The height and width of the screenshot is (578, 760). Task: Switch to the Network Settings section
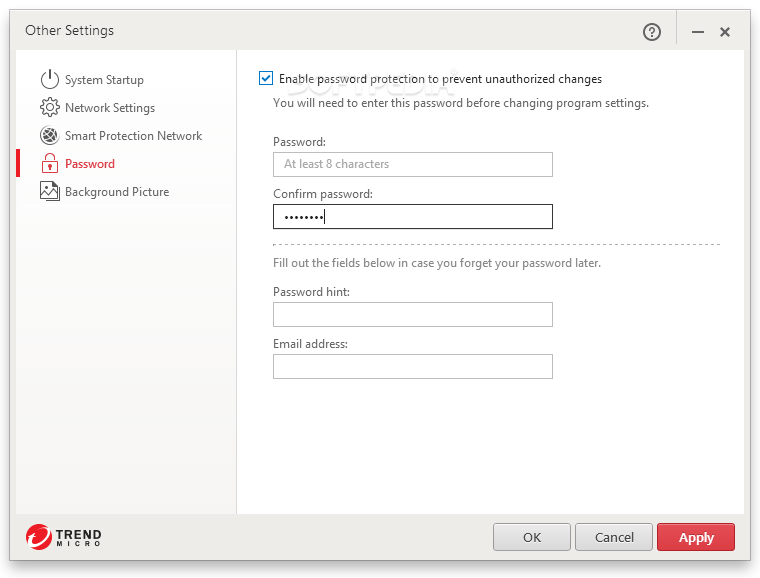[x=110, y=107]
